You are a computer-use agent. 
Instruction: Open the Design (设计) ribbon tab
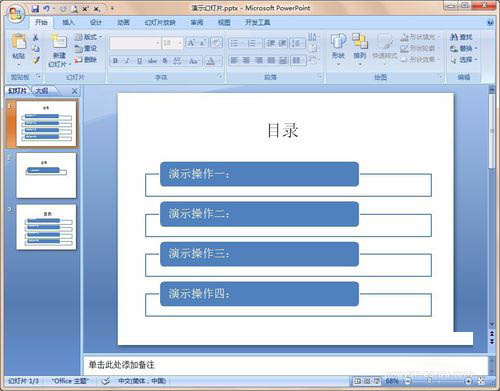click(96, 22)
